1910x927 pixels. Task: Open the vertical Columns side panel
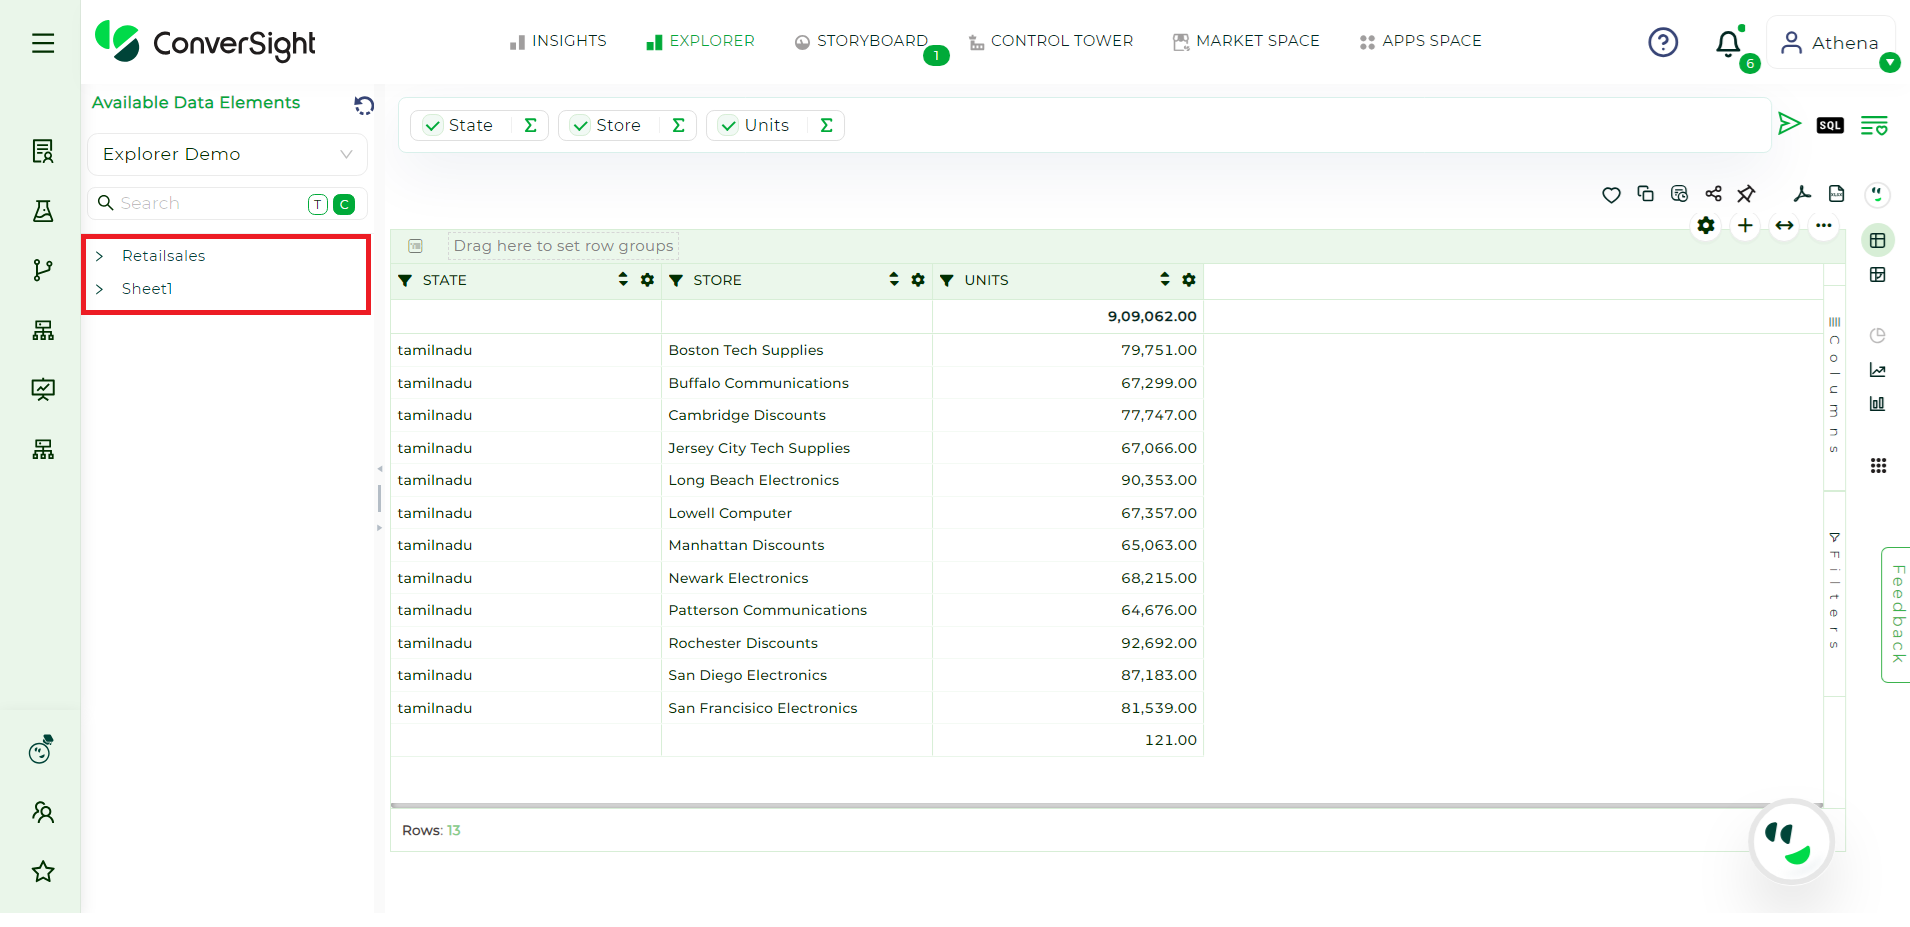pyautogui.click(x=1834, y=385)
